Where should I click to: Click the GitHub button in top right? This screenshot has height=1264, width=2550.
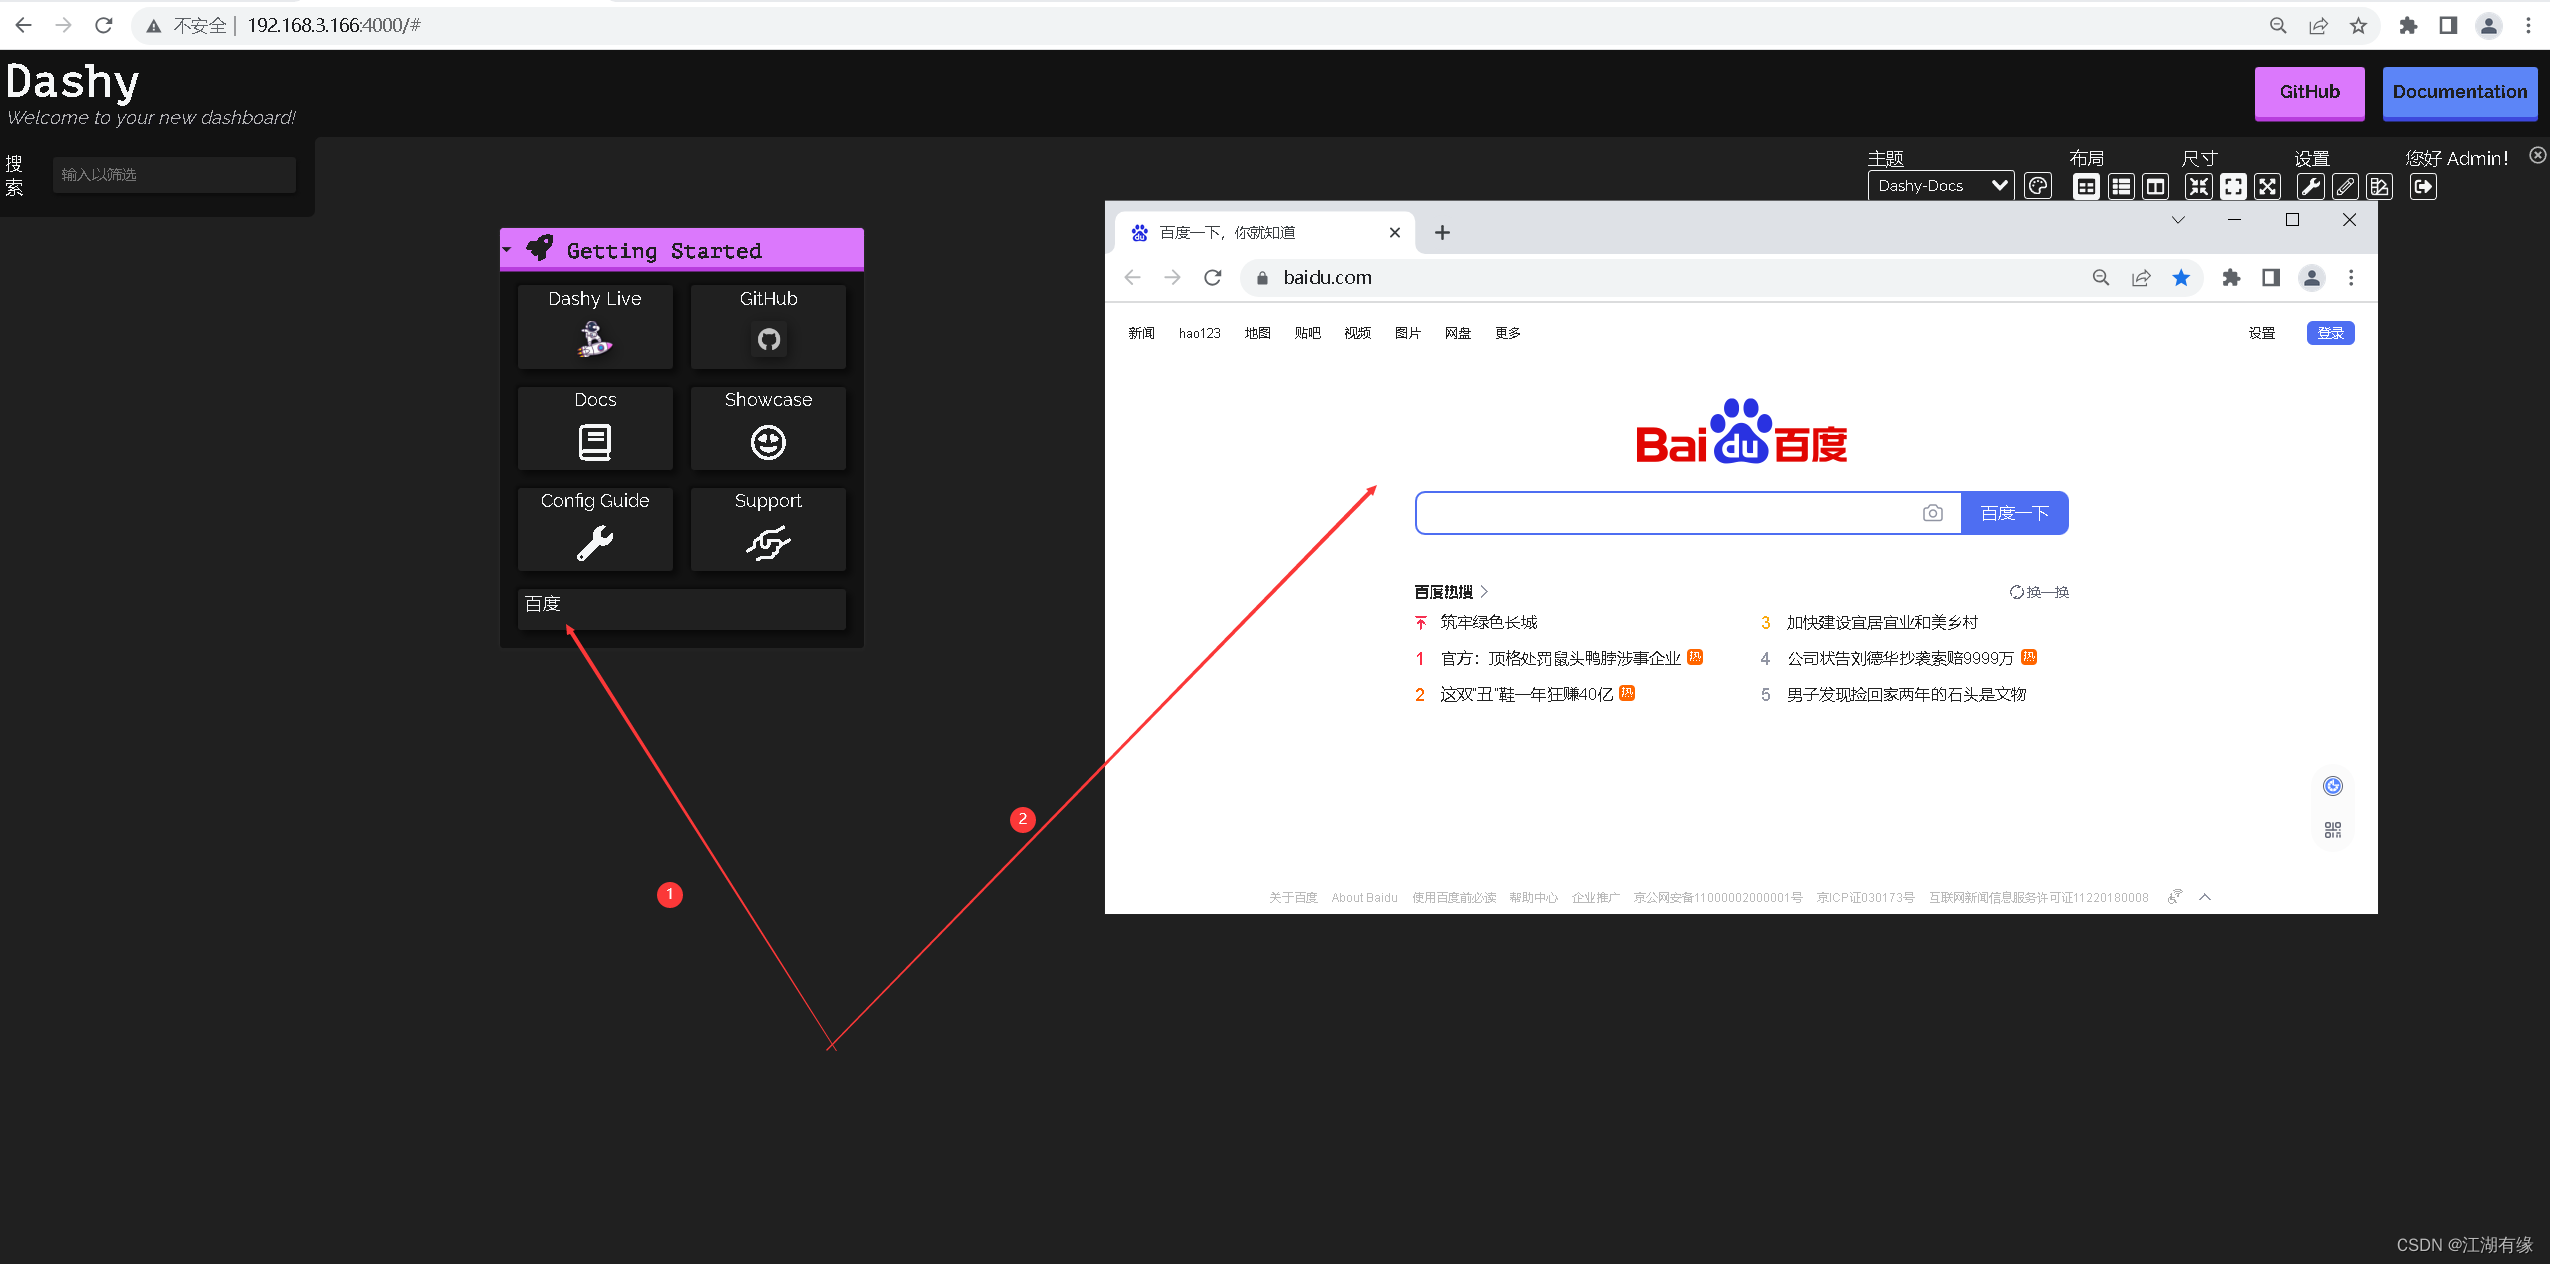click(x=2308, y=91)
